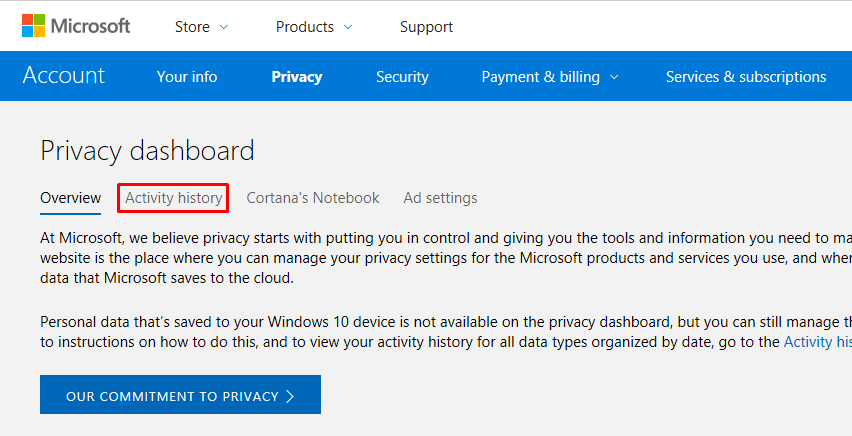Click the arrow icon on the commitment button
852x436 pixels.
290,396
